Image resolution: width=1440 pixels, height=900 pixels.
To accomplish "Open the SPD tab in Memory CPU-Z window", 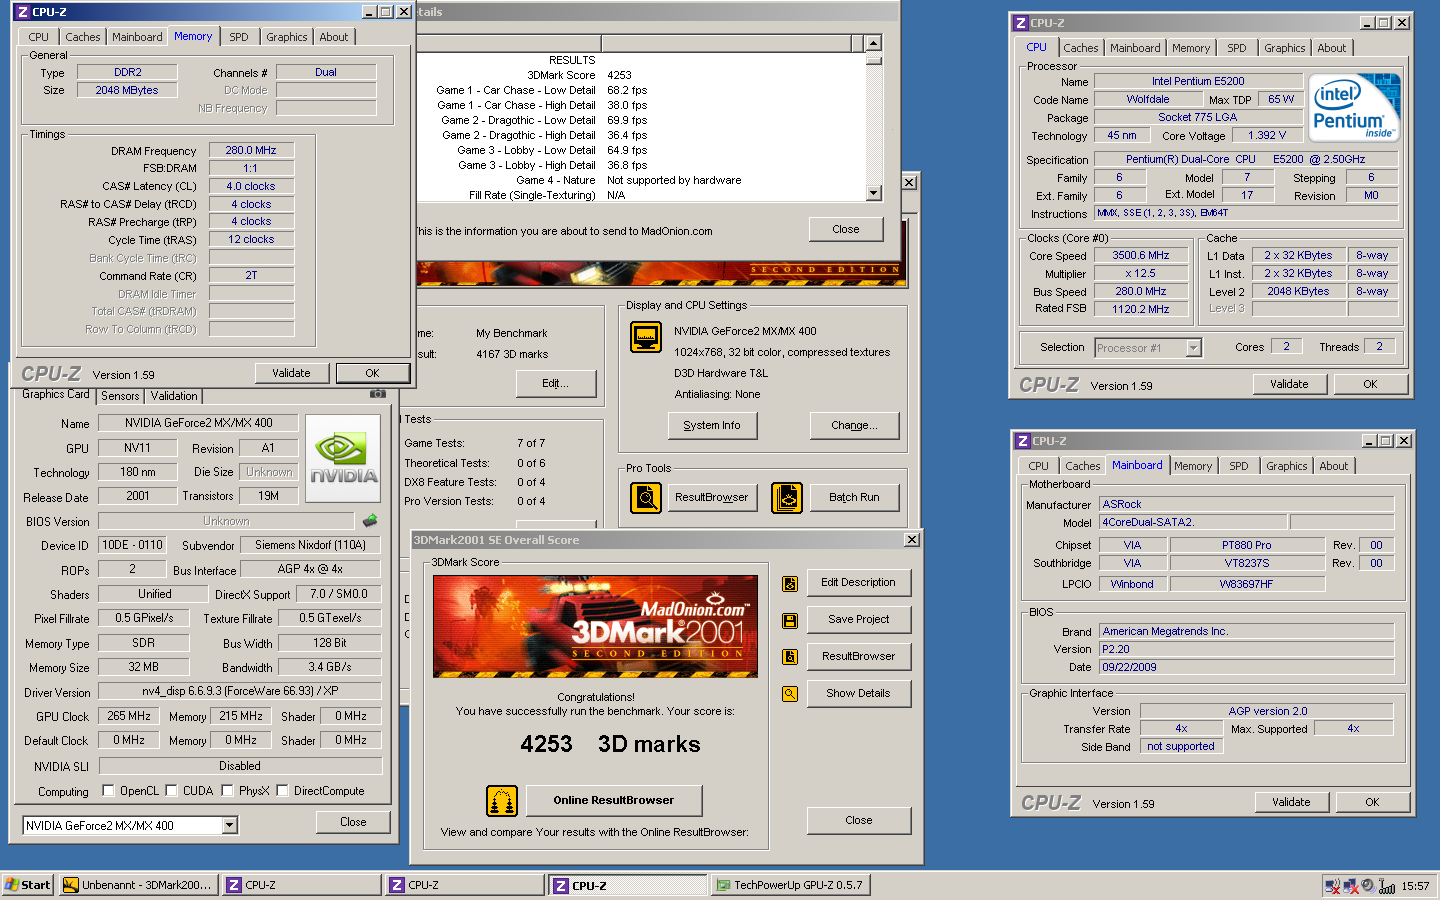I will 238,37.
